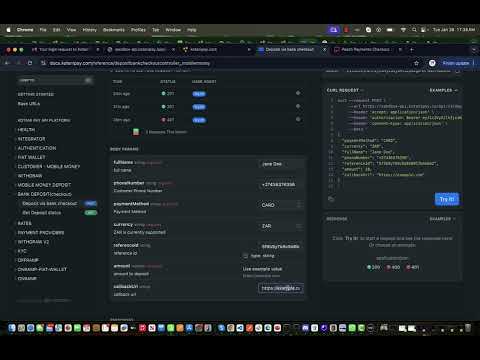Open Finder from the Dock
This screenshot has height=360, width=480.
12,328
